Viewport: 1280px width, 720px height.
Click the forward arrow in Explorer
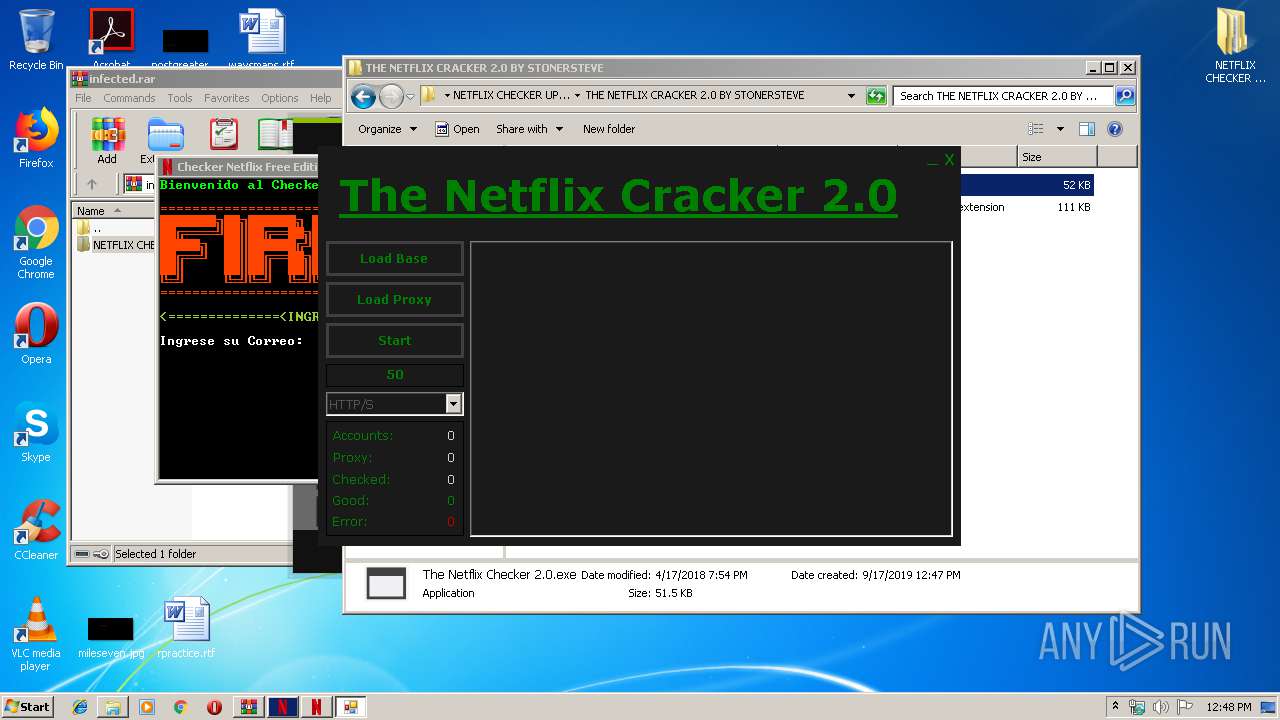tap(391, 96)
